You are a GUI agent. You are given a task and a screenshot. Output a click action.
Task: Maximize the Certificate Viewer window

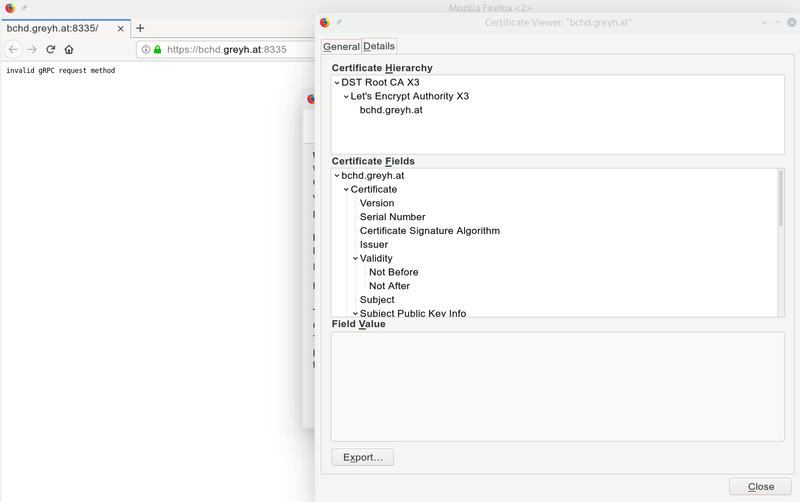(778, 22)
